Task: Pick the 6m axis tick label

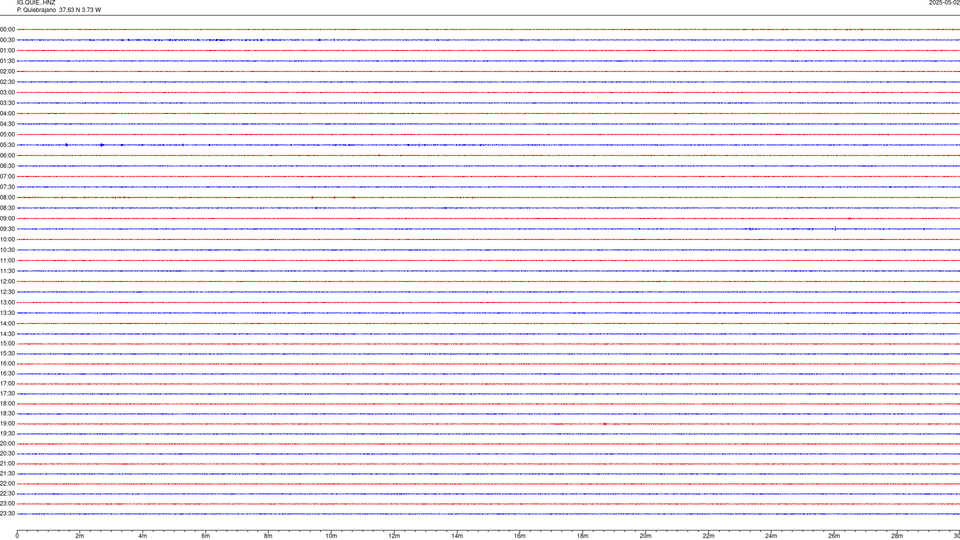Action: coord(206,536)
